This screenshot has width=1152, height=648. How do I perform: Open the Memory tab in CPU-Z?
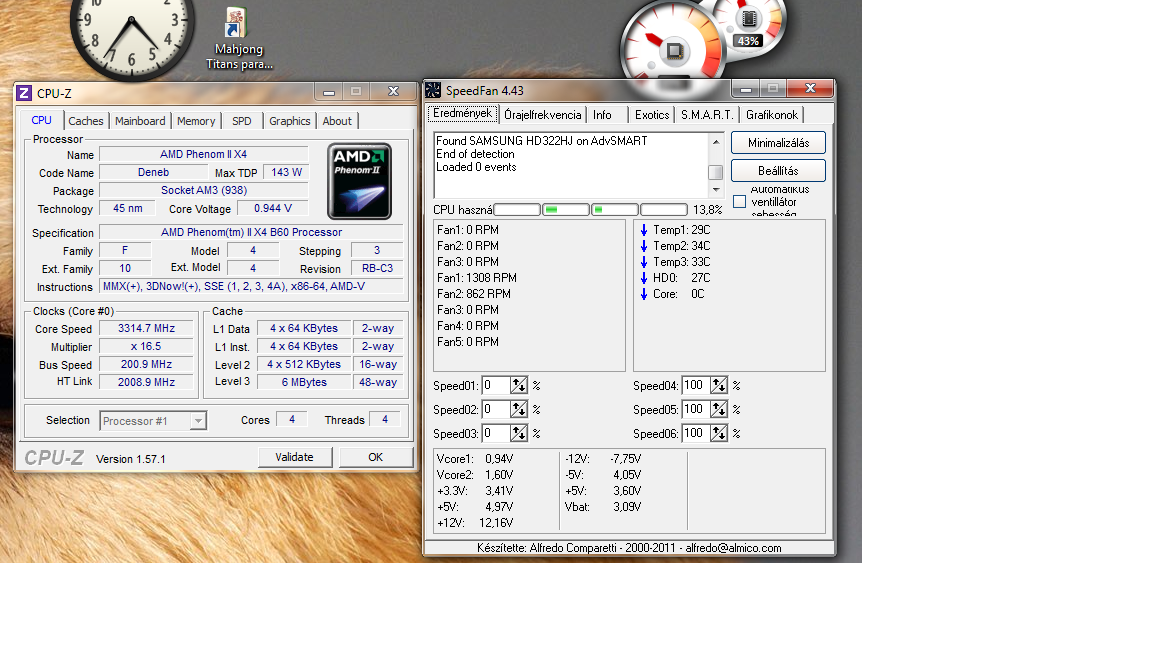pyautogui.click(x=196, y=121)
